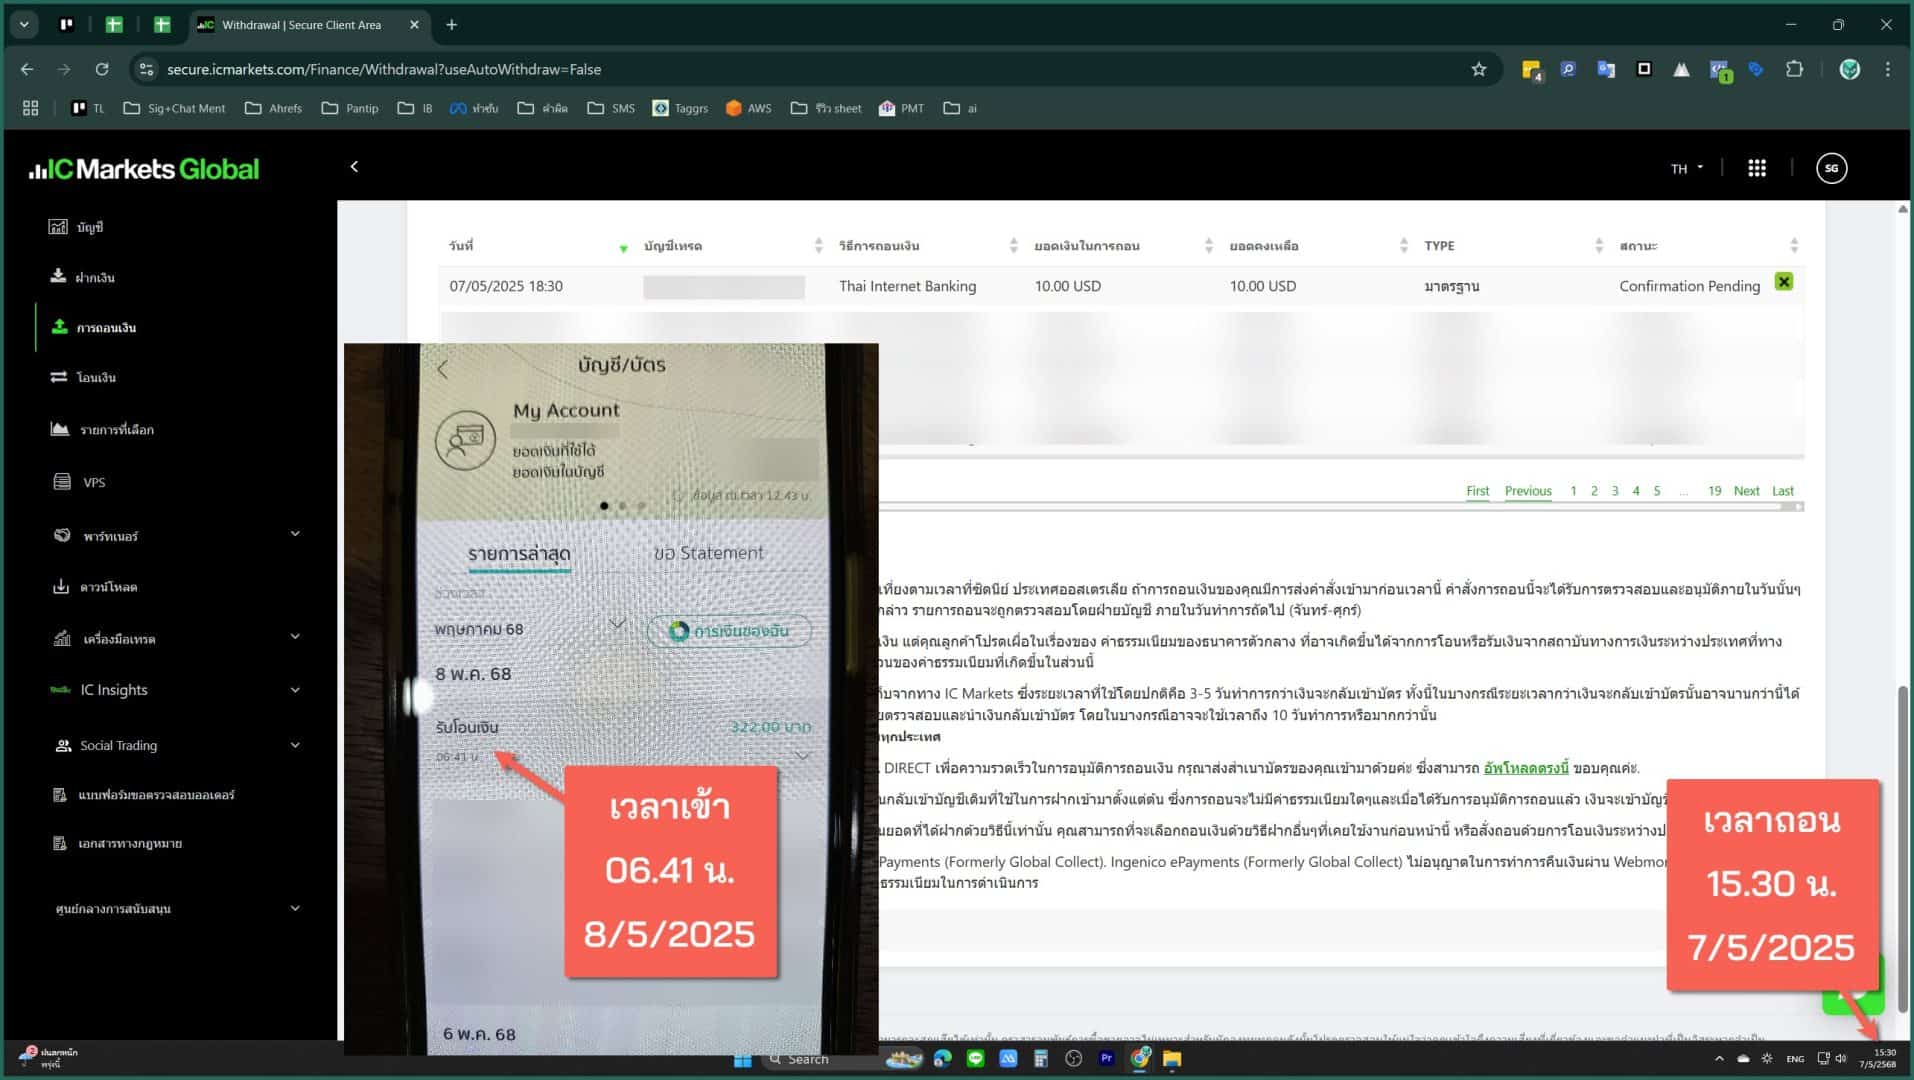View site information icon in address bar
Screen dimensions: 1914x1080
[x=146, y=69]
